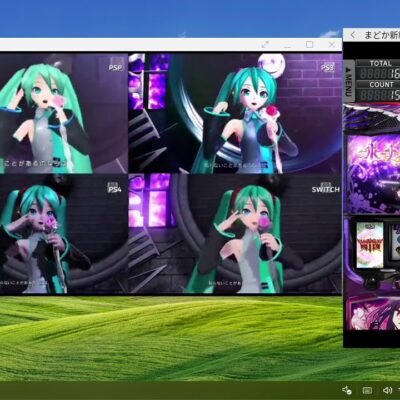The height and width of the screenshot is (400, 400).
Task: Click the left slot reel symbol
Action: (x=370, y=245)
